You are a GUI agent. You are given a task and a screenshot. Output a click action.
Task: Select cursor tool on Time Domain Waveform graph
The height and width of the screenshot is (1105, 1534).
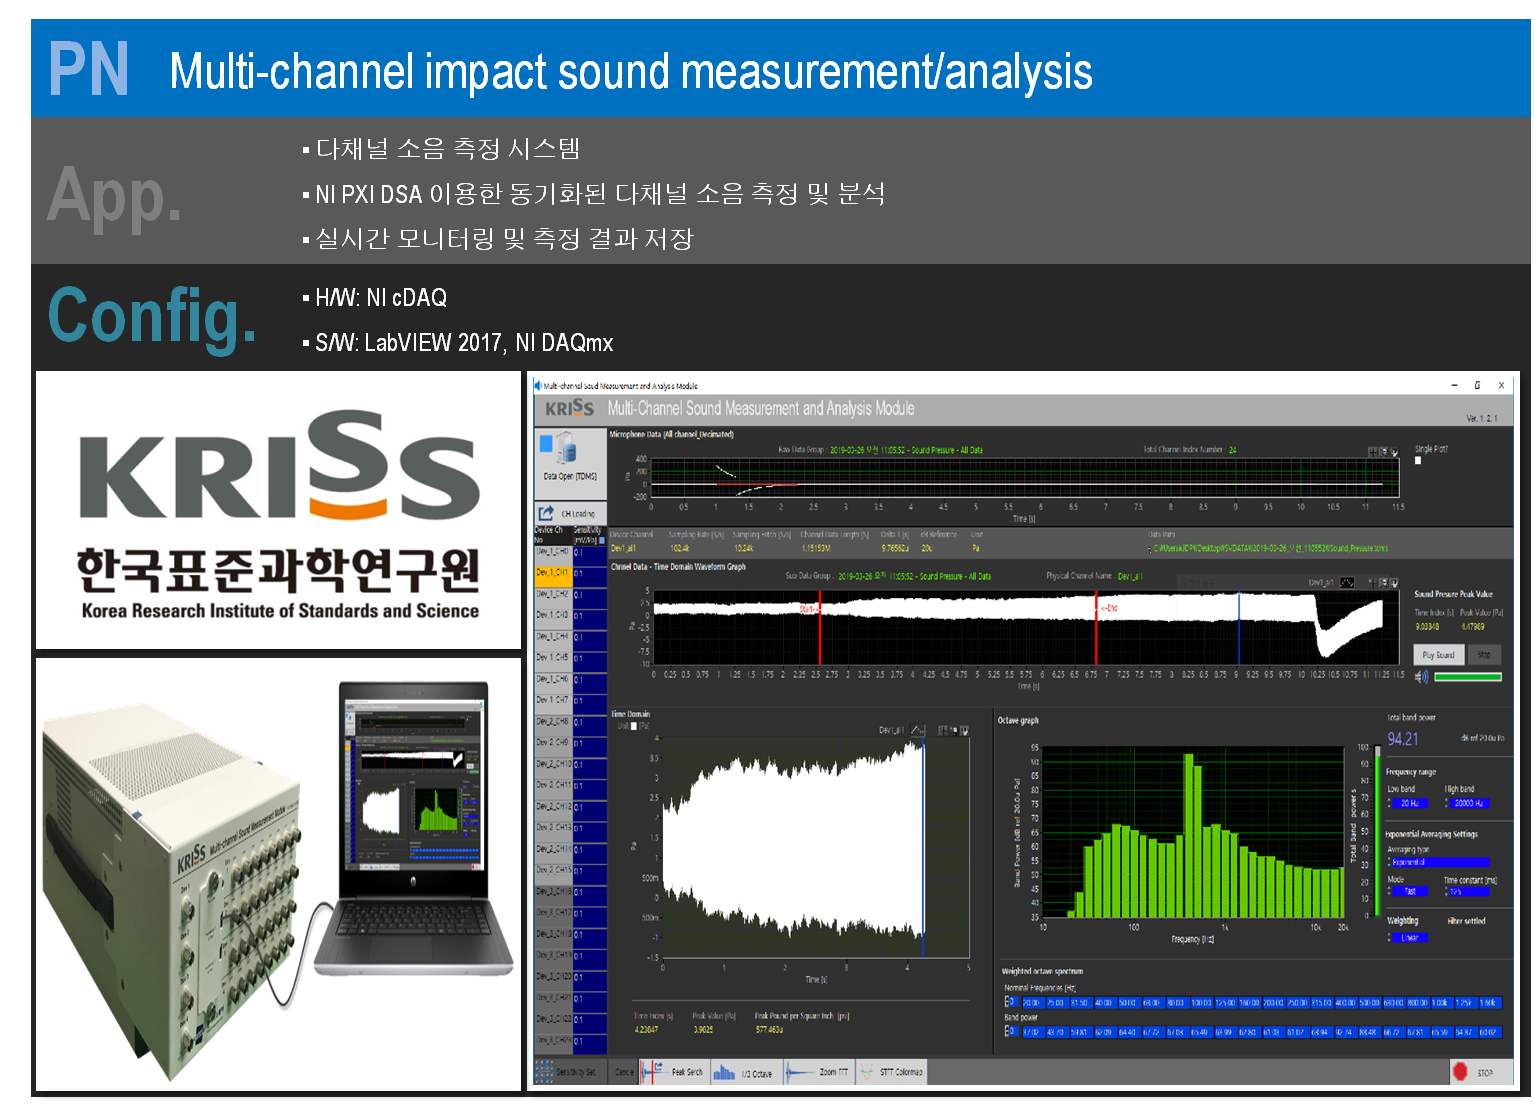tap(1373, 583)
